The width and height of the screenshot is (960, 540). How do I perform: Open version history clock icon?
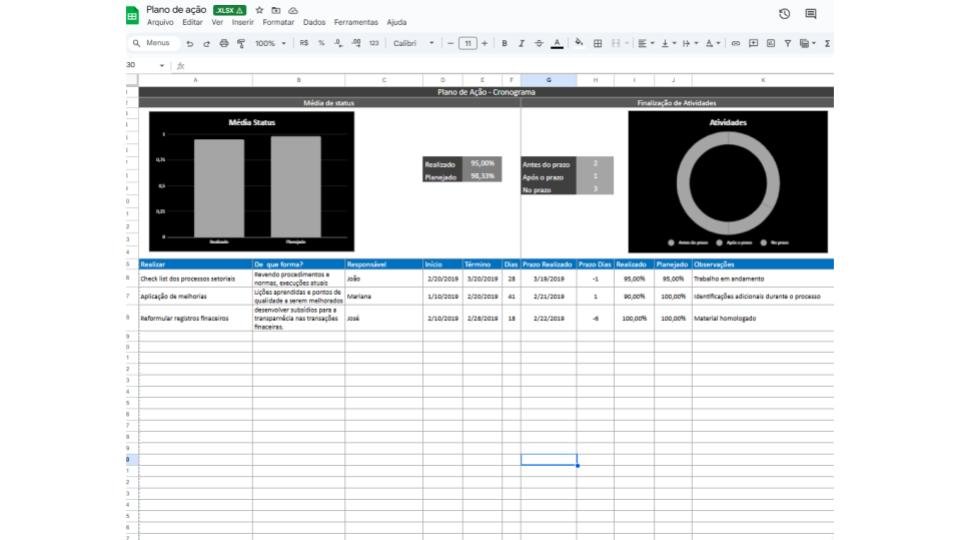[x=784, y=14]
